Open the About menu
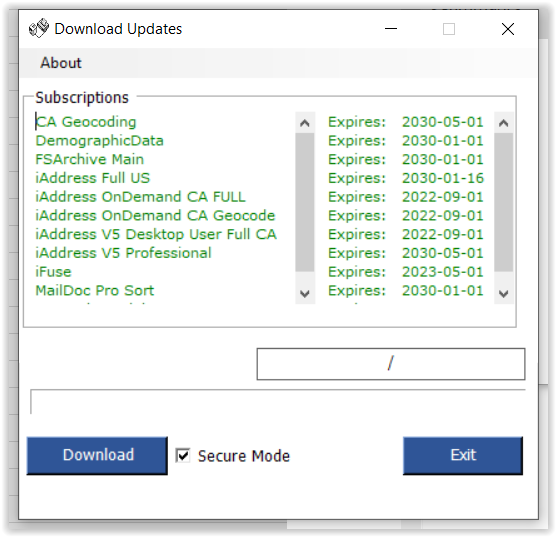Image resolution: width=556 pixels, height=537 pixels. point(61,63)
